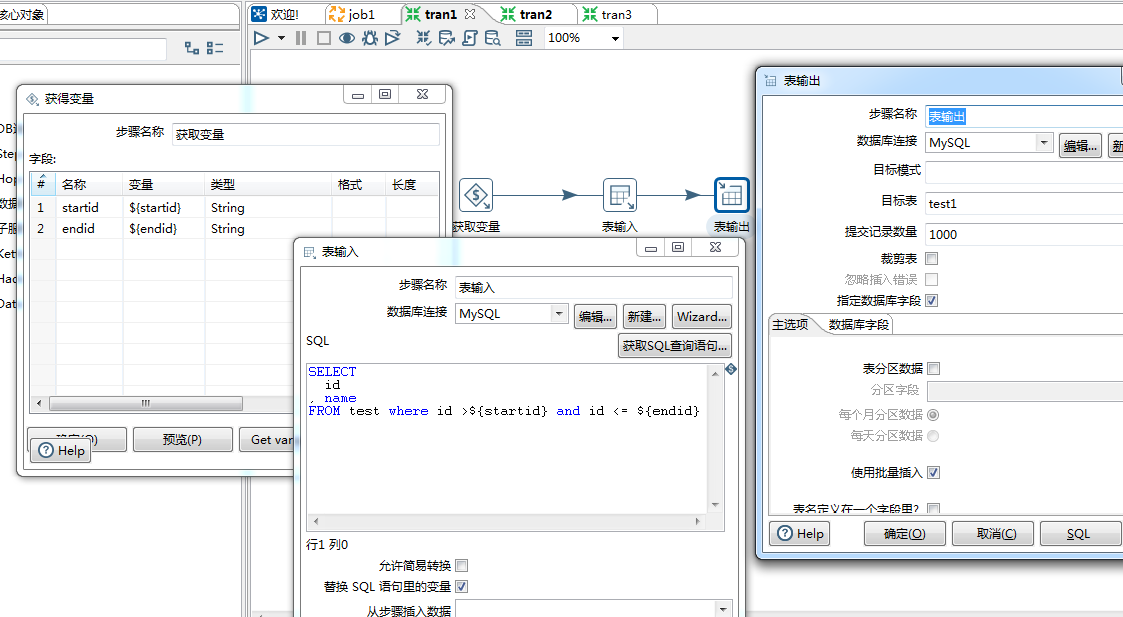Select 每天分区数据 radio button

coord(933,436)
